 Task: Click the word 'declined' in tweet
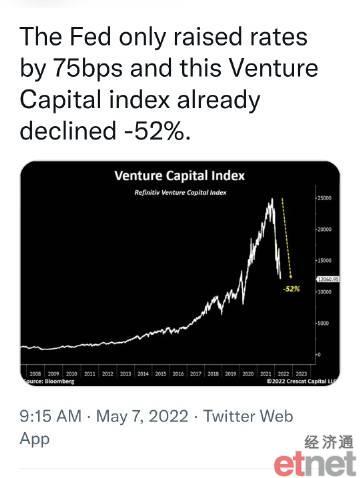coord(68,130)
